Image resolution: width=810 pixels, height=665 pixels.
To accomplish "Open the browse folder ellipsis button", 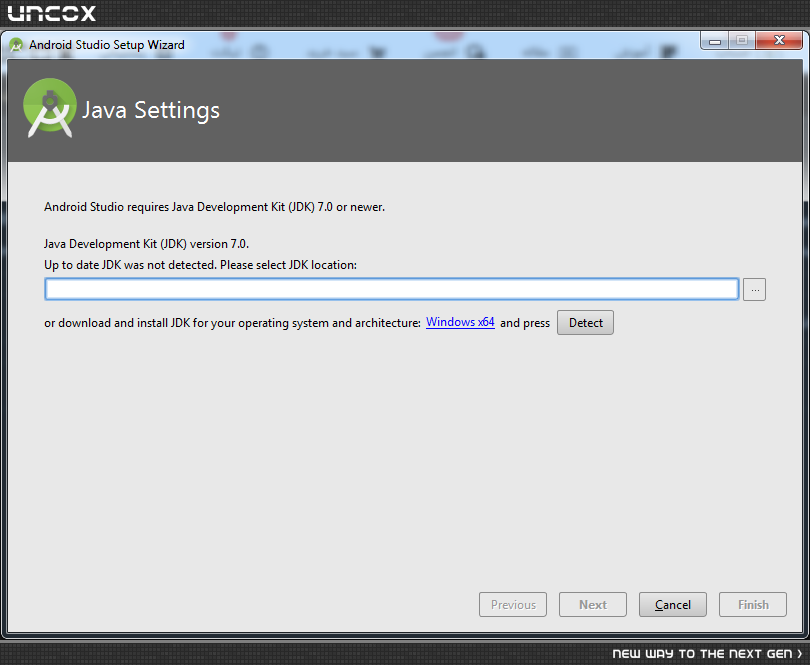I will [754, 289].
